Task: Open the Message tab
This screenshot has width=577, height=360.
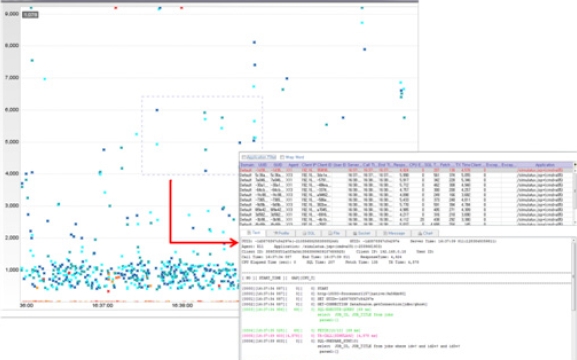Action: point(394,233)
